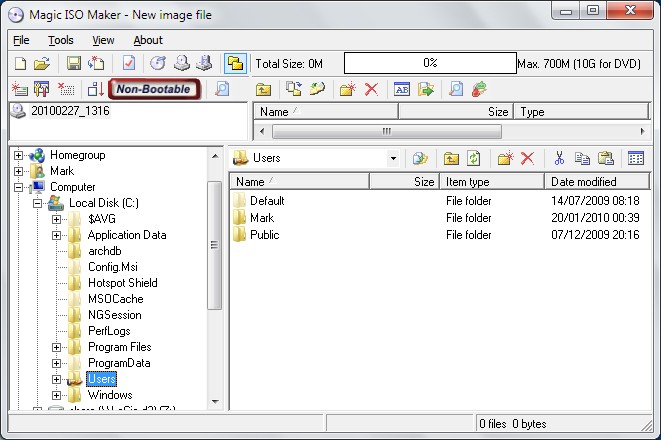Open the Tools menu
Viewport: 661px width, 440px height.
61,40
